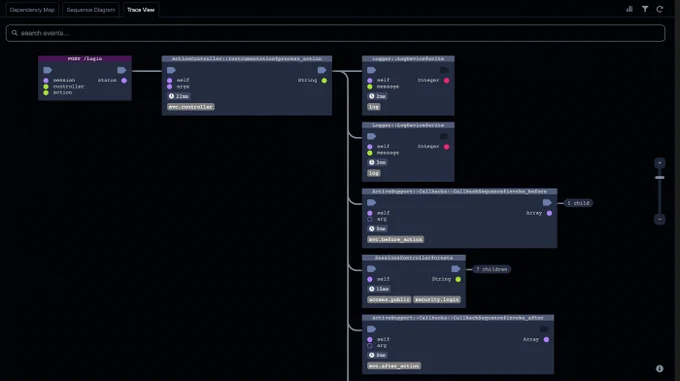
Task: Click the mvc.controller label
Action: (190, 107)
